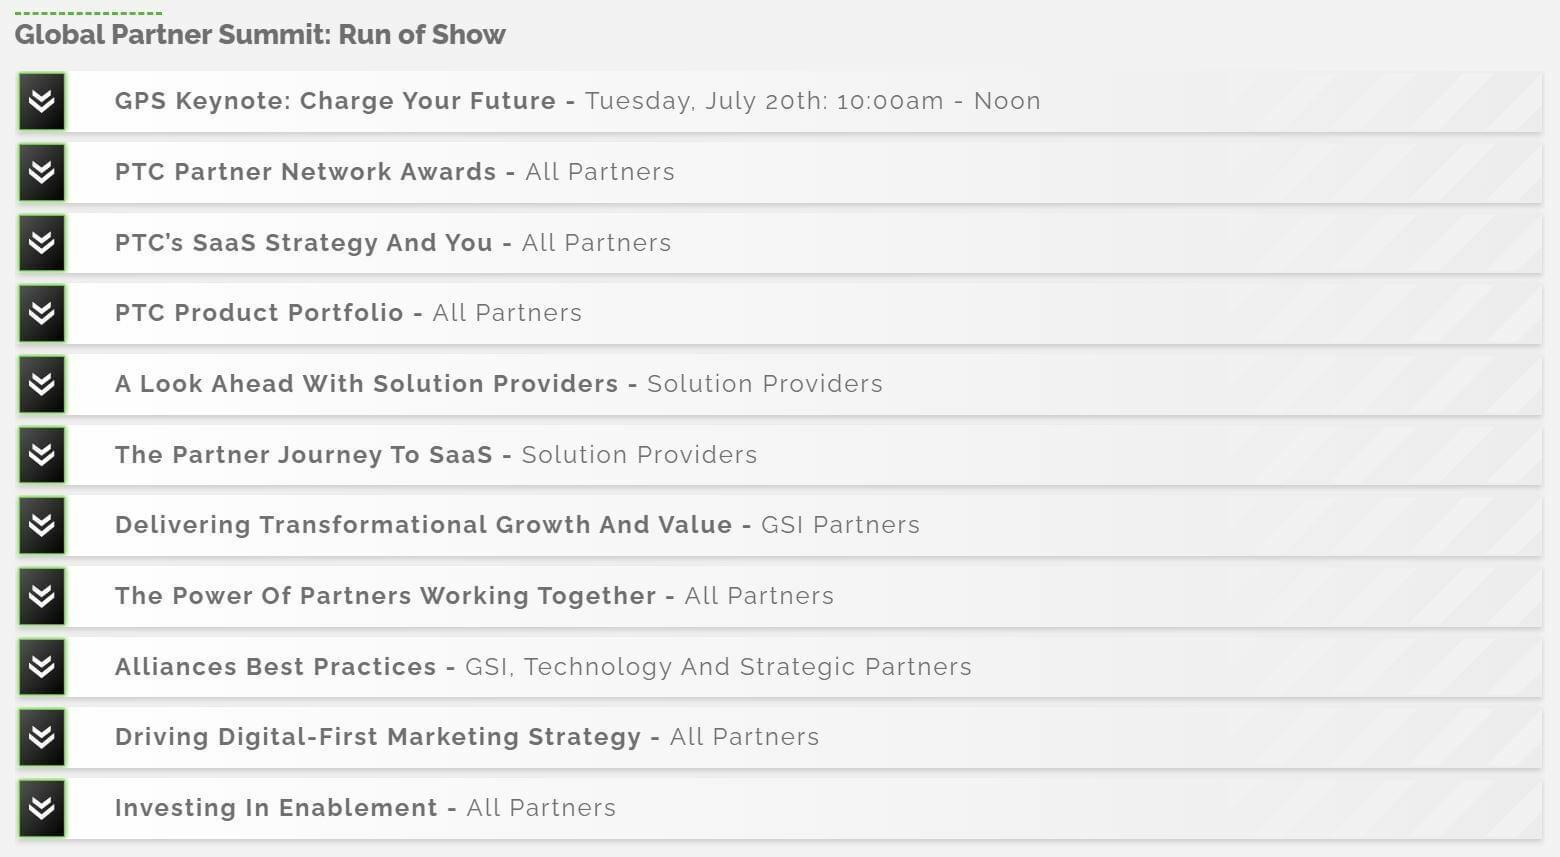Click arrow icon for Digital-First Marketing Strategy
Screen dimensions: 1560x857
pos(41,737)
